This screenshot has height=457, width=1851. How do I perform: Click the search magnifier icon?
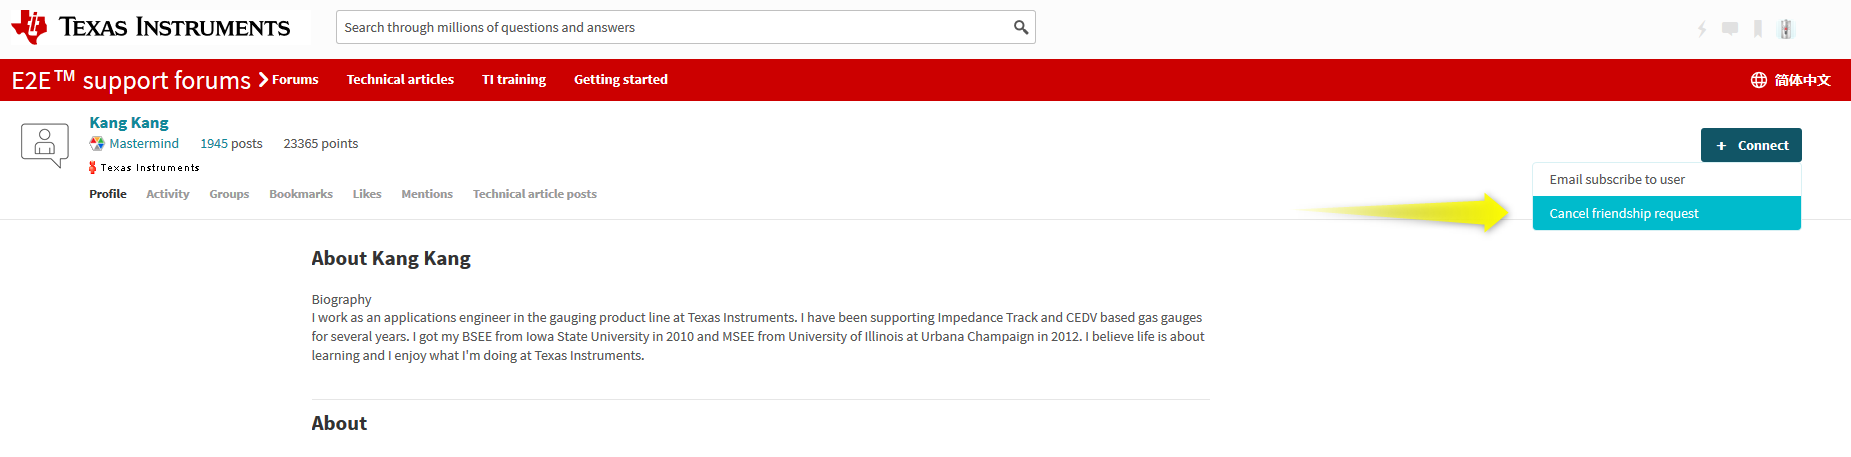(x=1020, y=27)
